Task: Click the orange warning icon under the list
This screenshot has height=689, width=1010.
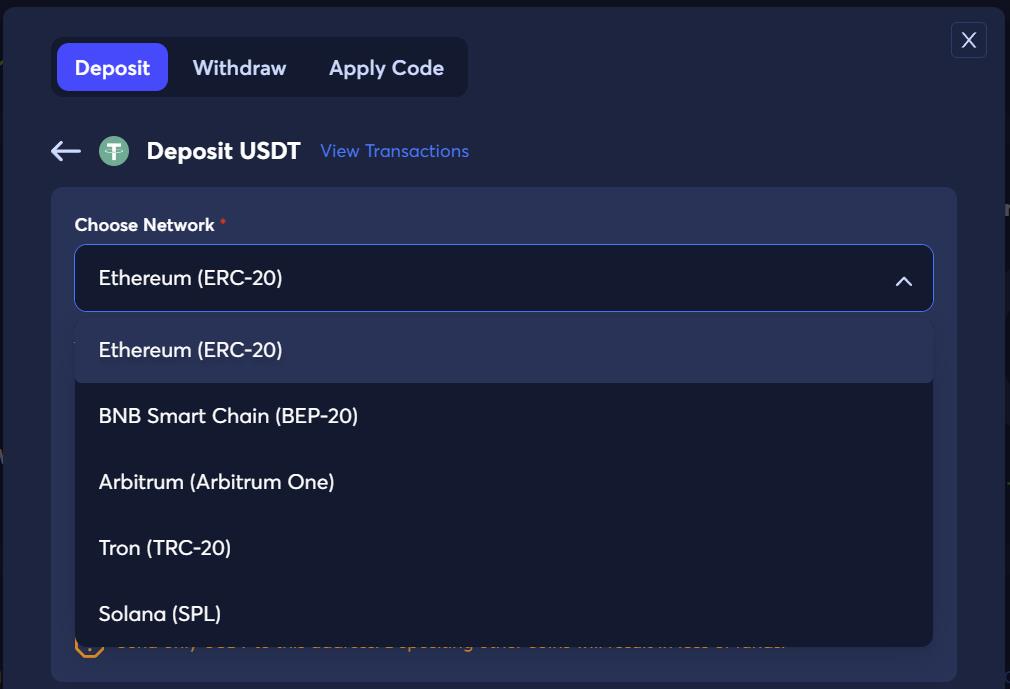Action: (90, 647)
